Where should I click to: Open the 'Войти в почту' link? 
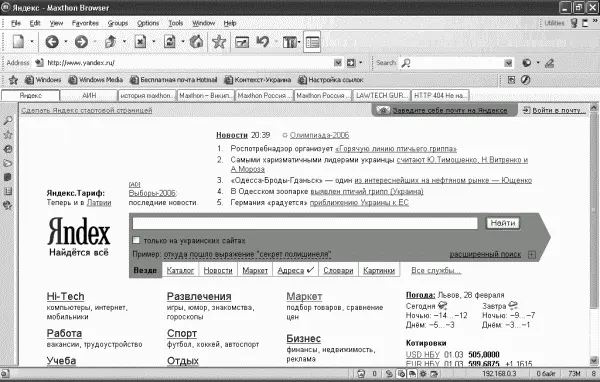tap(559, 110)
